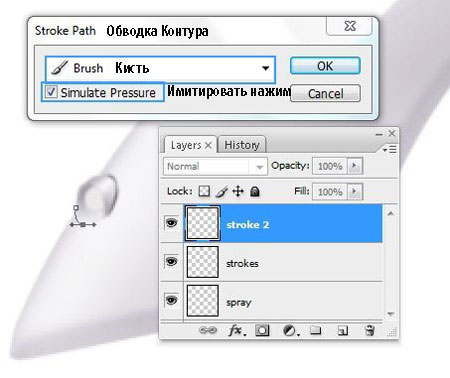Click the link layers icon
450x378 pixels.
208,330
